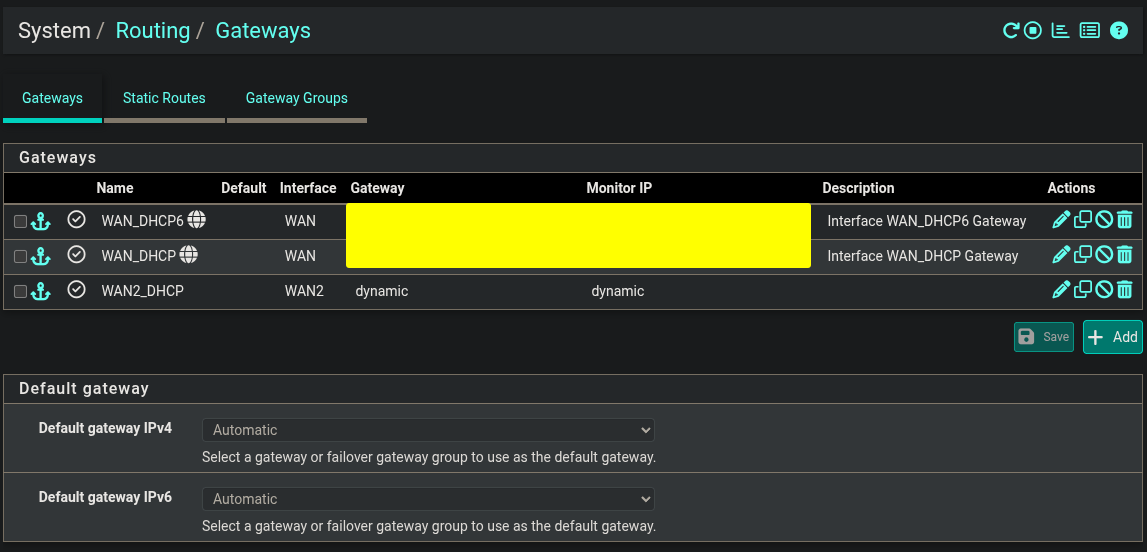
Task: Delete the WAN_DHCP6 gateway with trash icon
Action: pyautogui.click(x=1125, y=220)
